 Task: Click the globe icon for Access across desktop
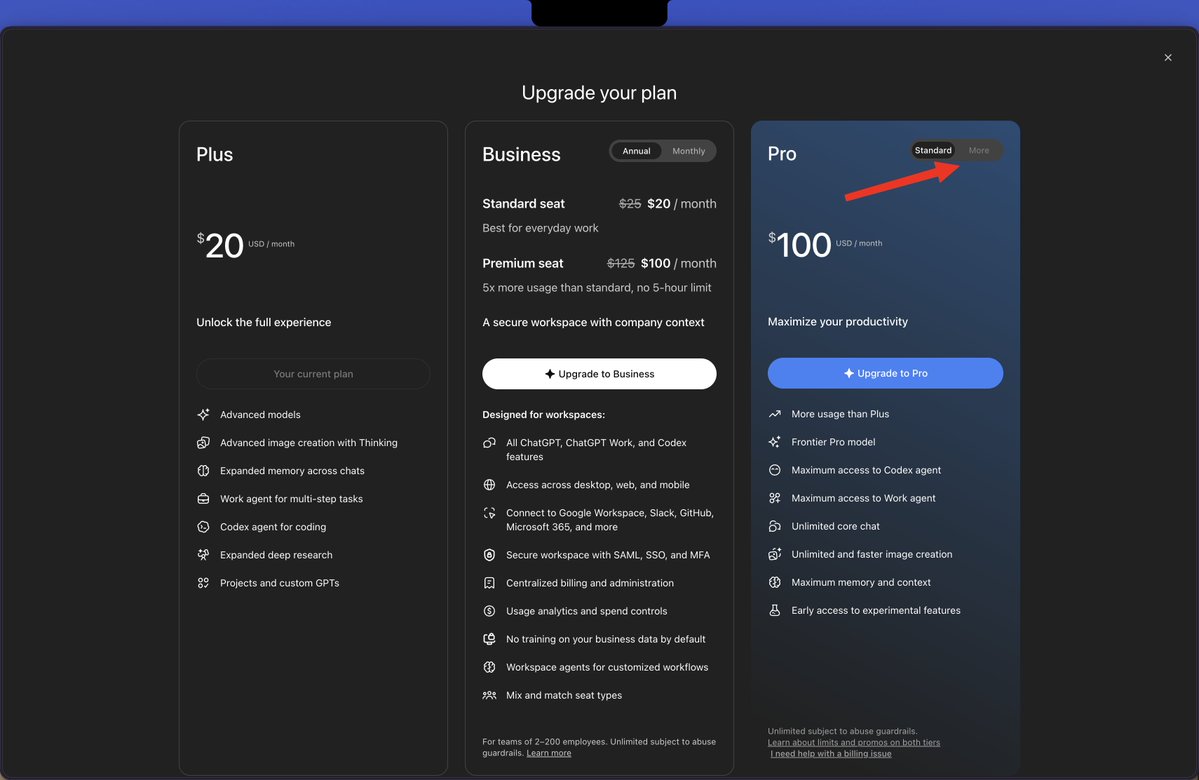(x=489, y=485)
